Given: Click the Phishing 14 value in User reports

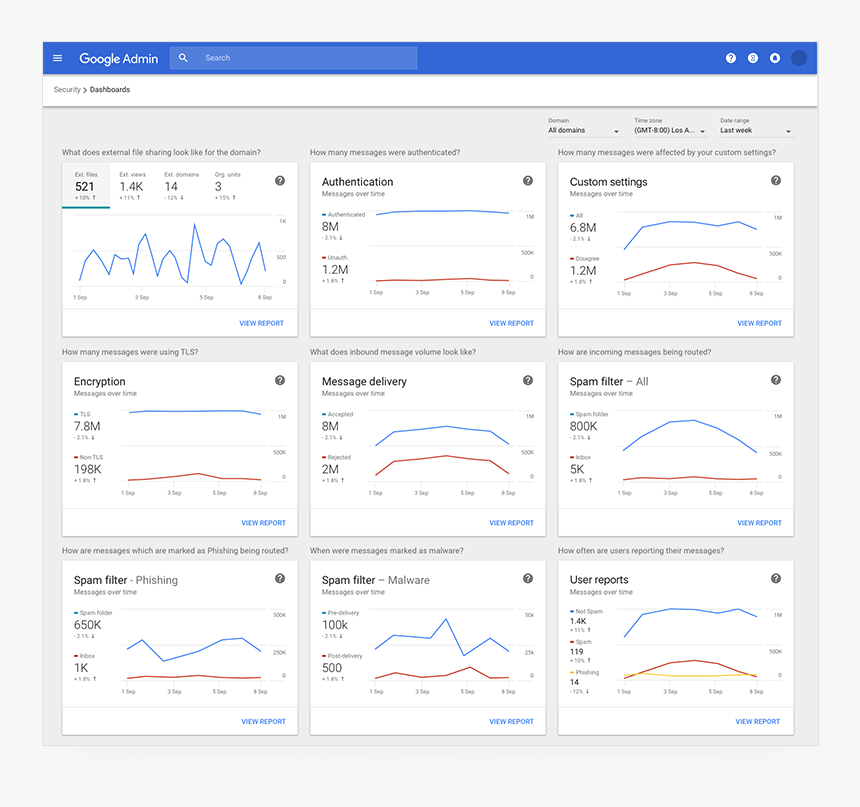Looking at the screenshot, I should coord(574,682).
